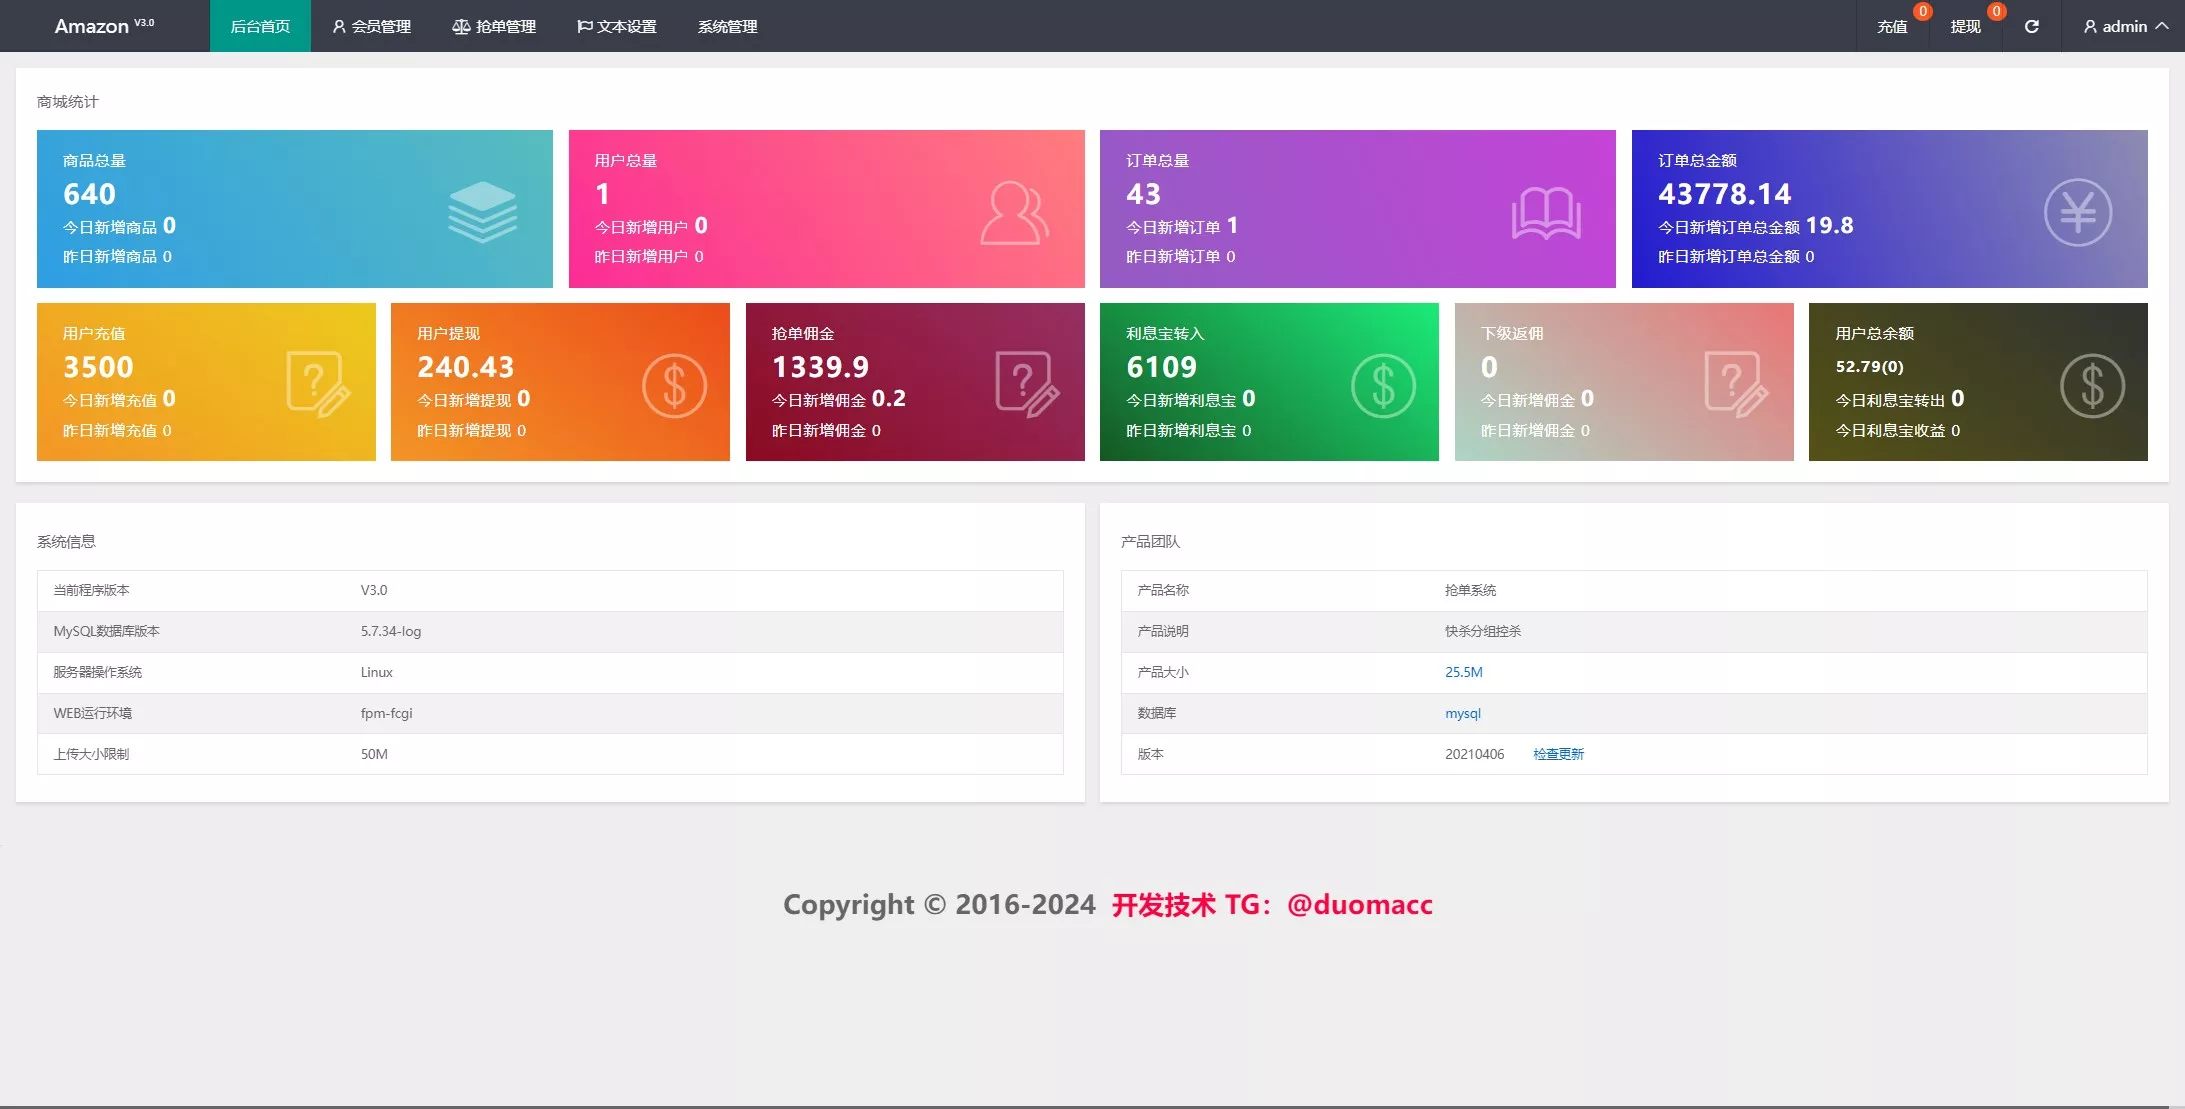Select the 后台首页 tab
2185x1109 pixels.
[260, 26]
